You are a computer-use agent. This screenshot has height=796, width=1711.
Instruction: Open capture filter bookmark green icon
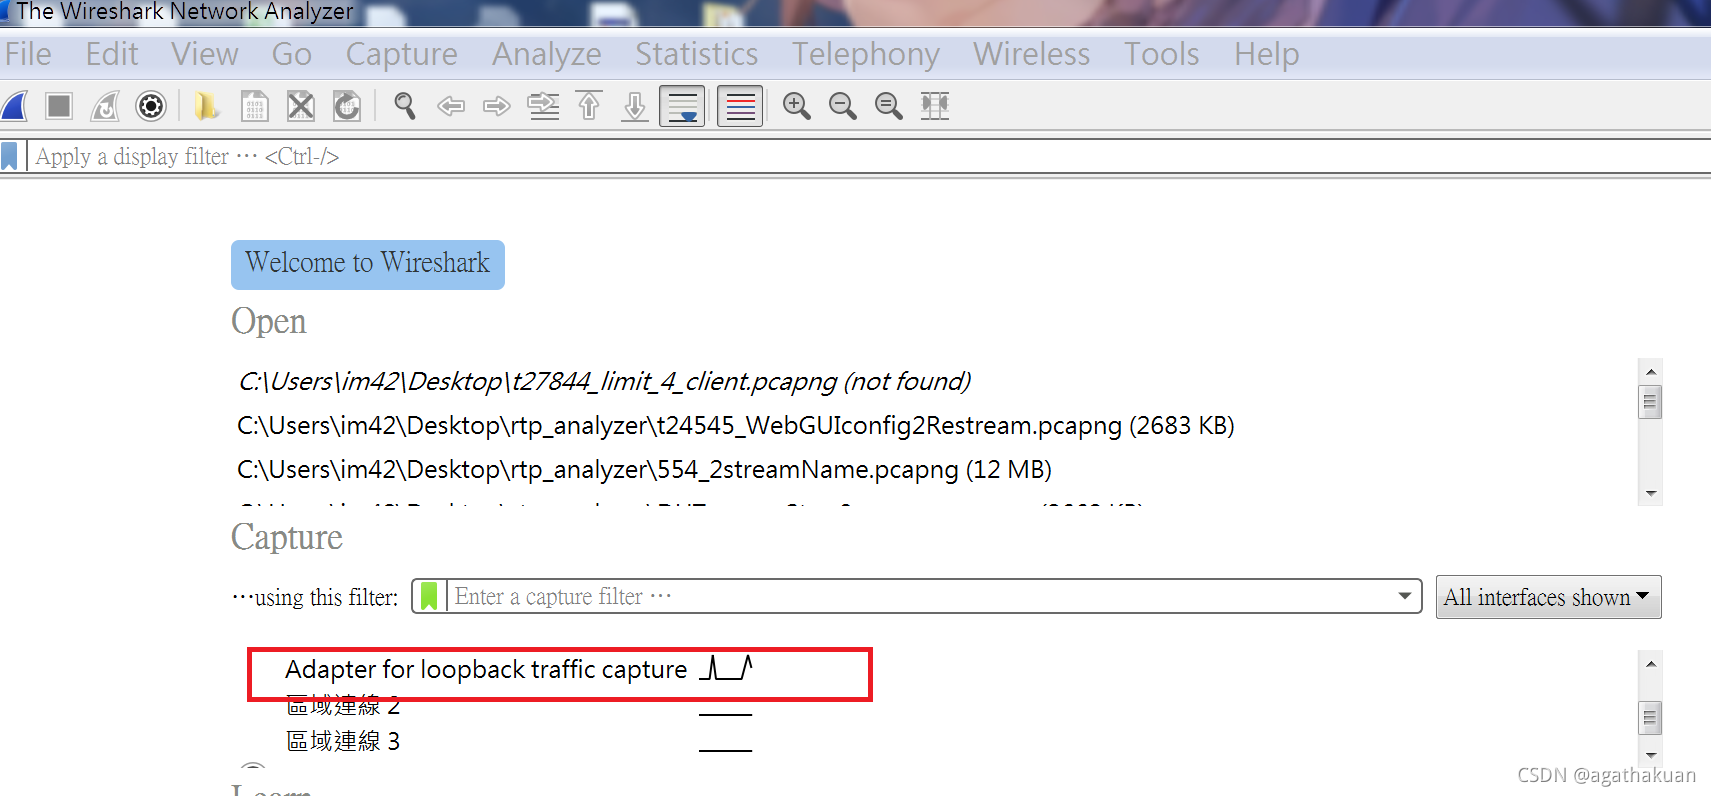[x=429, y=596]
